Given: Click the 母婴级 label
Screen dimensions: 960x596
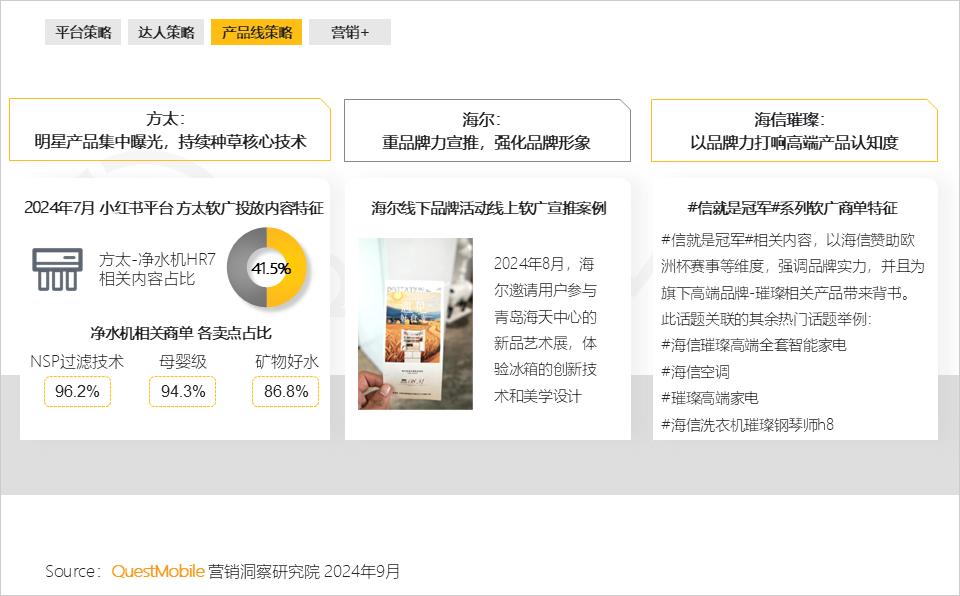Looking at the screenshot, I should (x=182, y=361).
